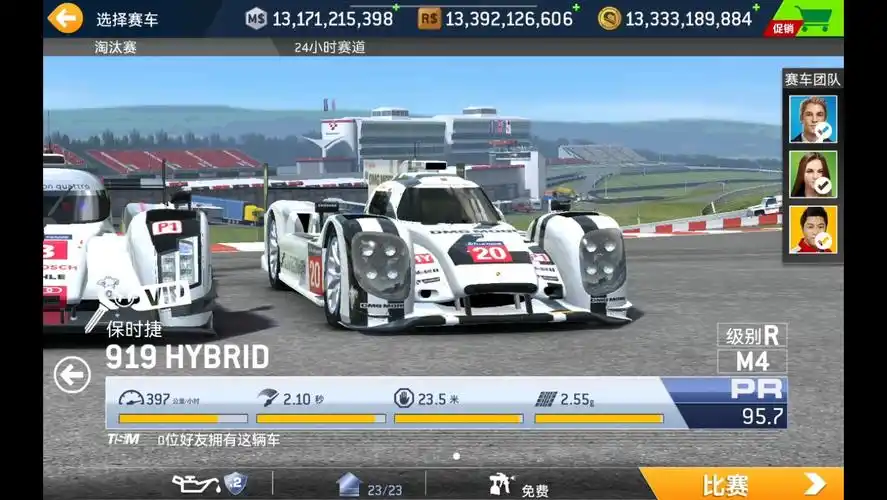Toggle the dark-haired male crew member
887x500 pixels.
point(812,229)
